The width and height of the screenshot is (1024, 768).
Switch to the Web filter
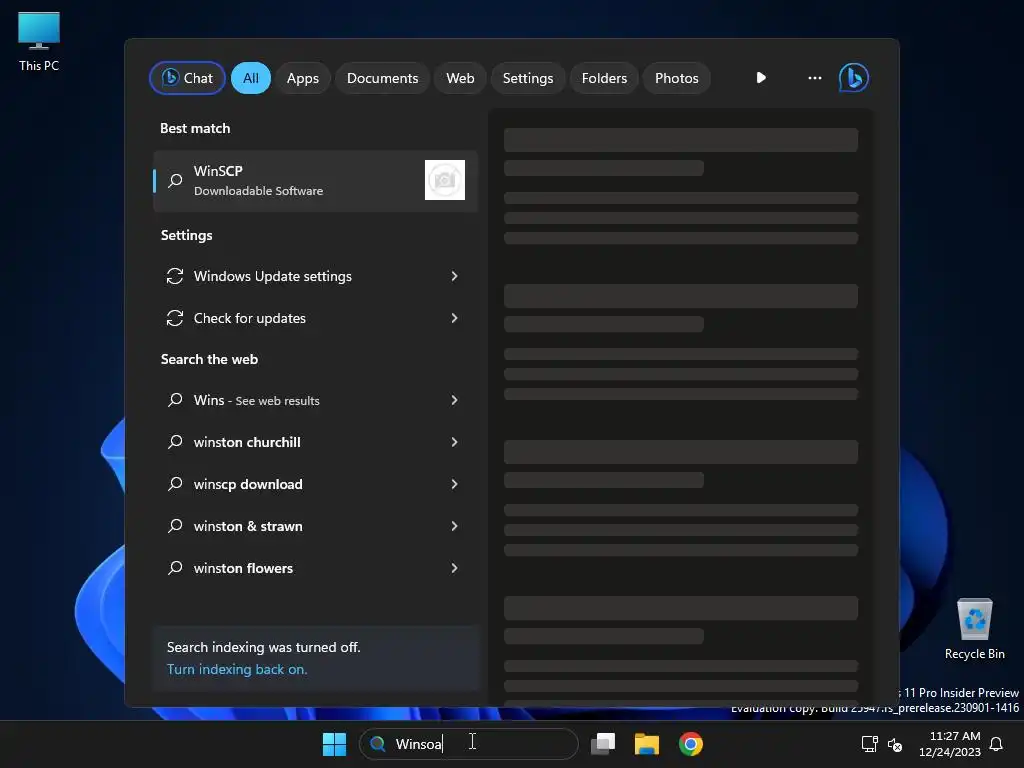click(x=460, y=78)
